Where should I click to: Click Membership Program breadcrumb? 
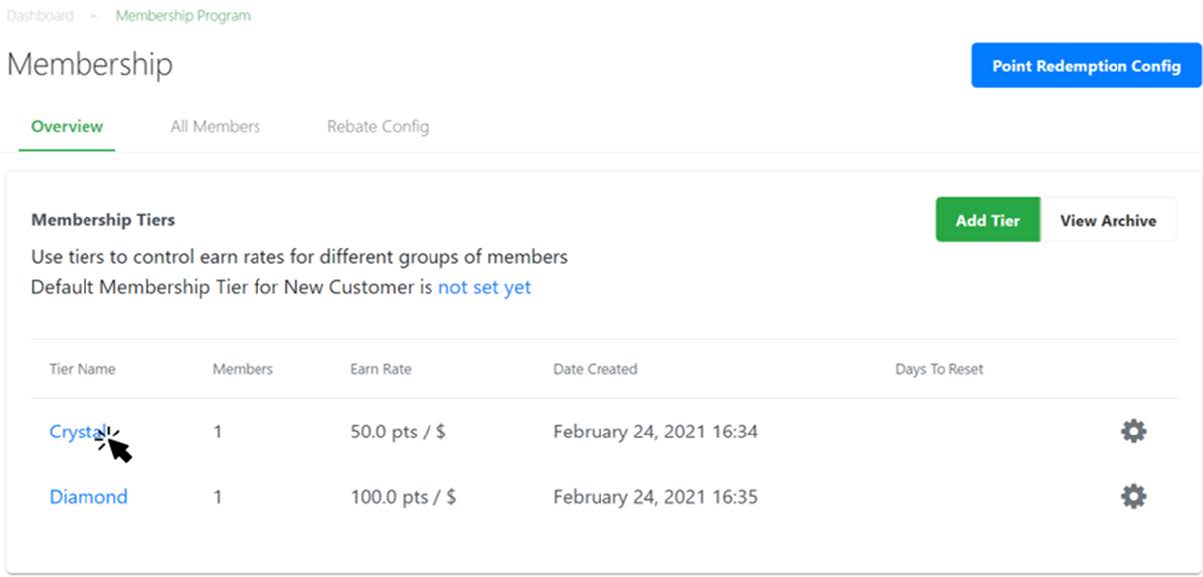click(x=183, y=16)
